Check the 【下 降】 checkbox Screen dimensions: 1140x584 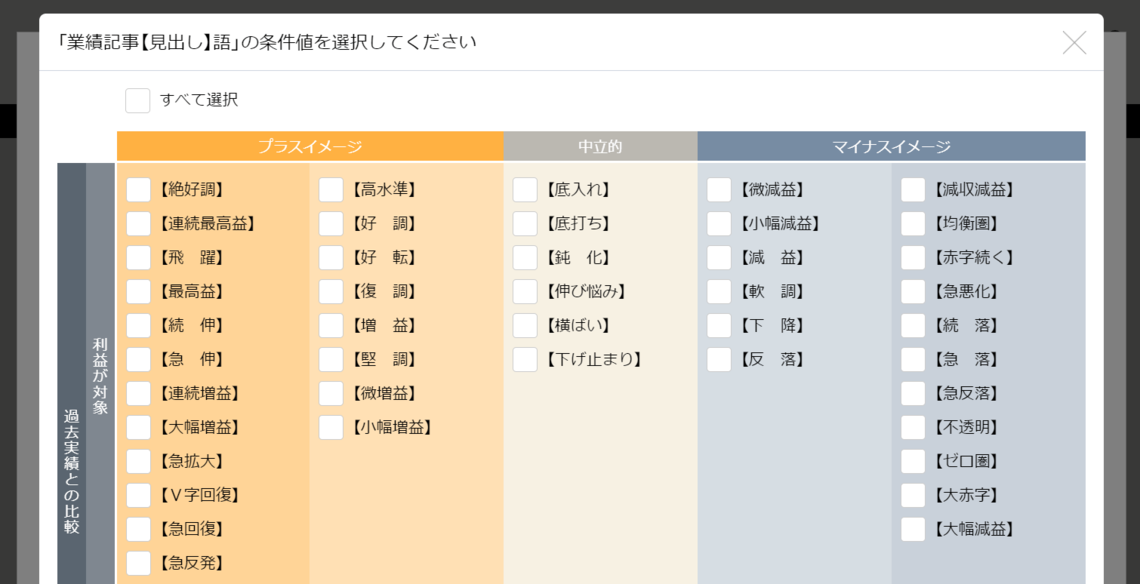coord(719,325)
